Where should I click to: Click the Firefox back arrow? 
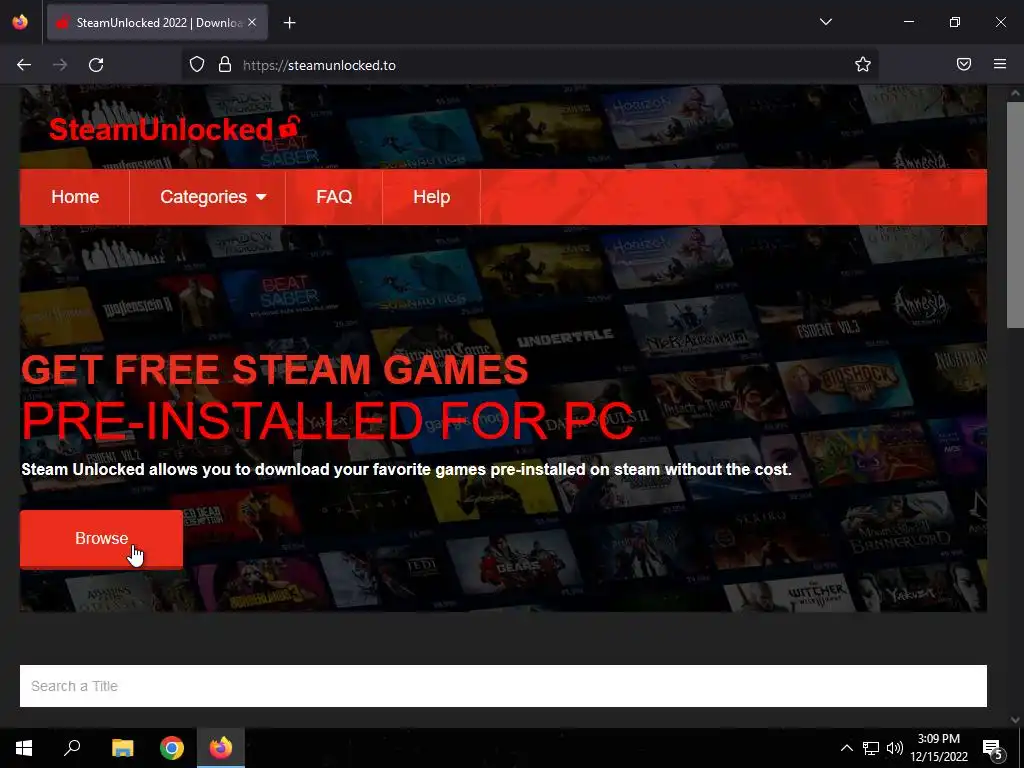24,65
